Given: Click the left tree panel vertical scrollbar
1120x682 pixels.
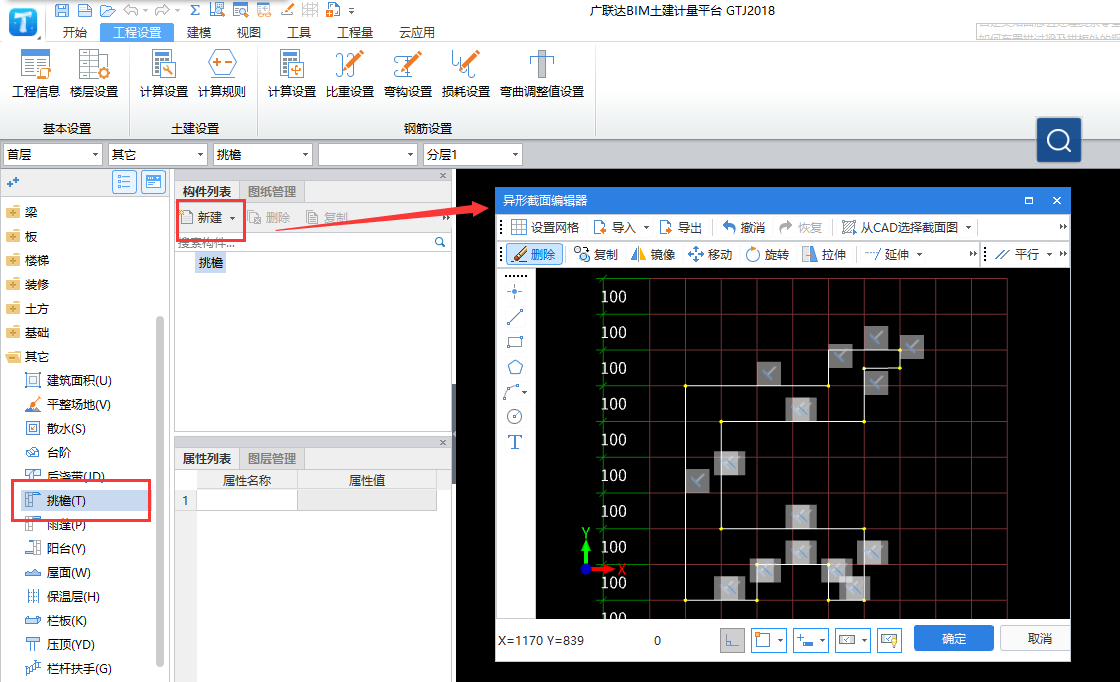Looking at the screenshot, I should point(160,491).
